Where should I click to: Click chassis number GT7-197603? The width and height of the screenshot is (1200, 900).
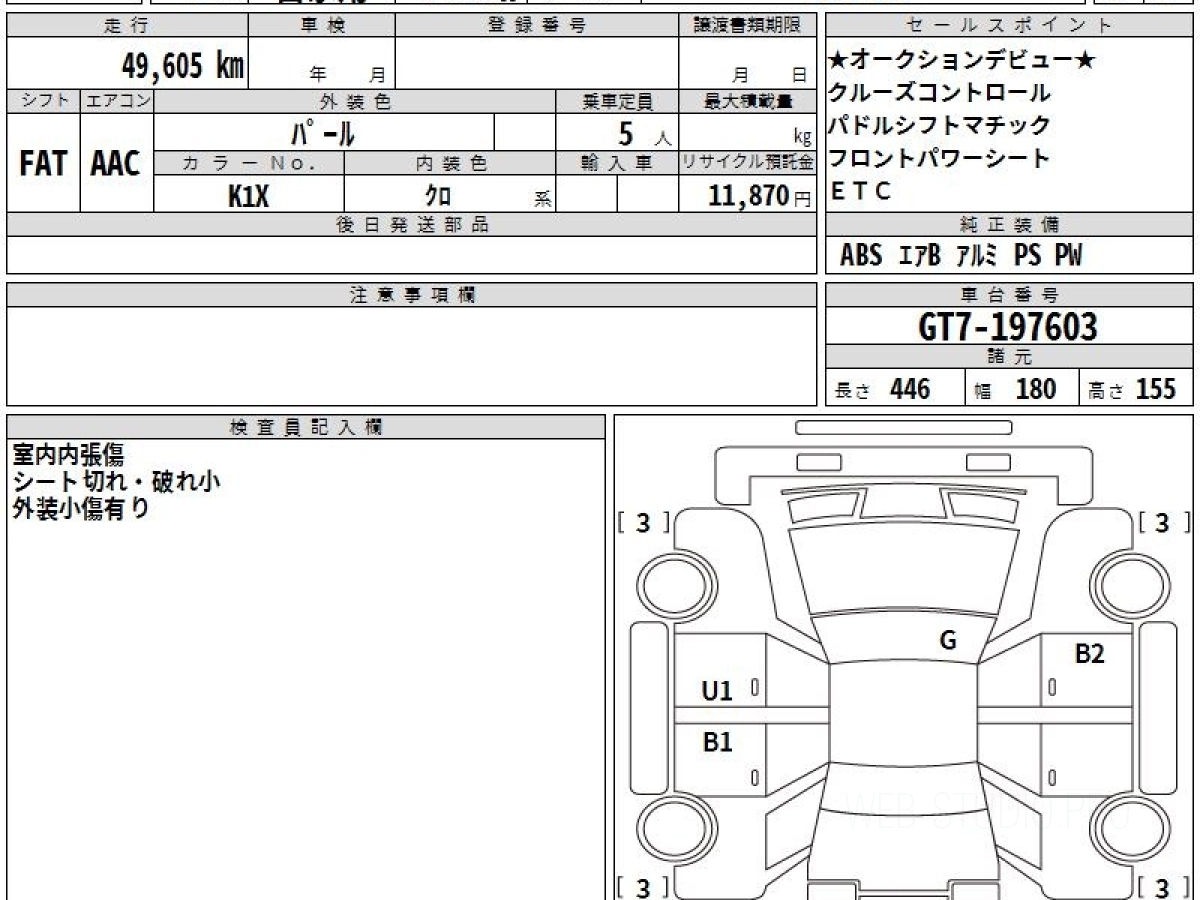coord(1008,327)
